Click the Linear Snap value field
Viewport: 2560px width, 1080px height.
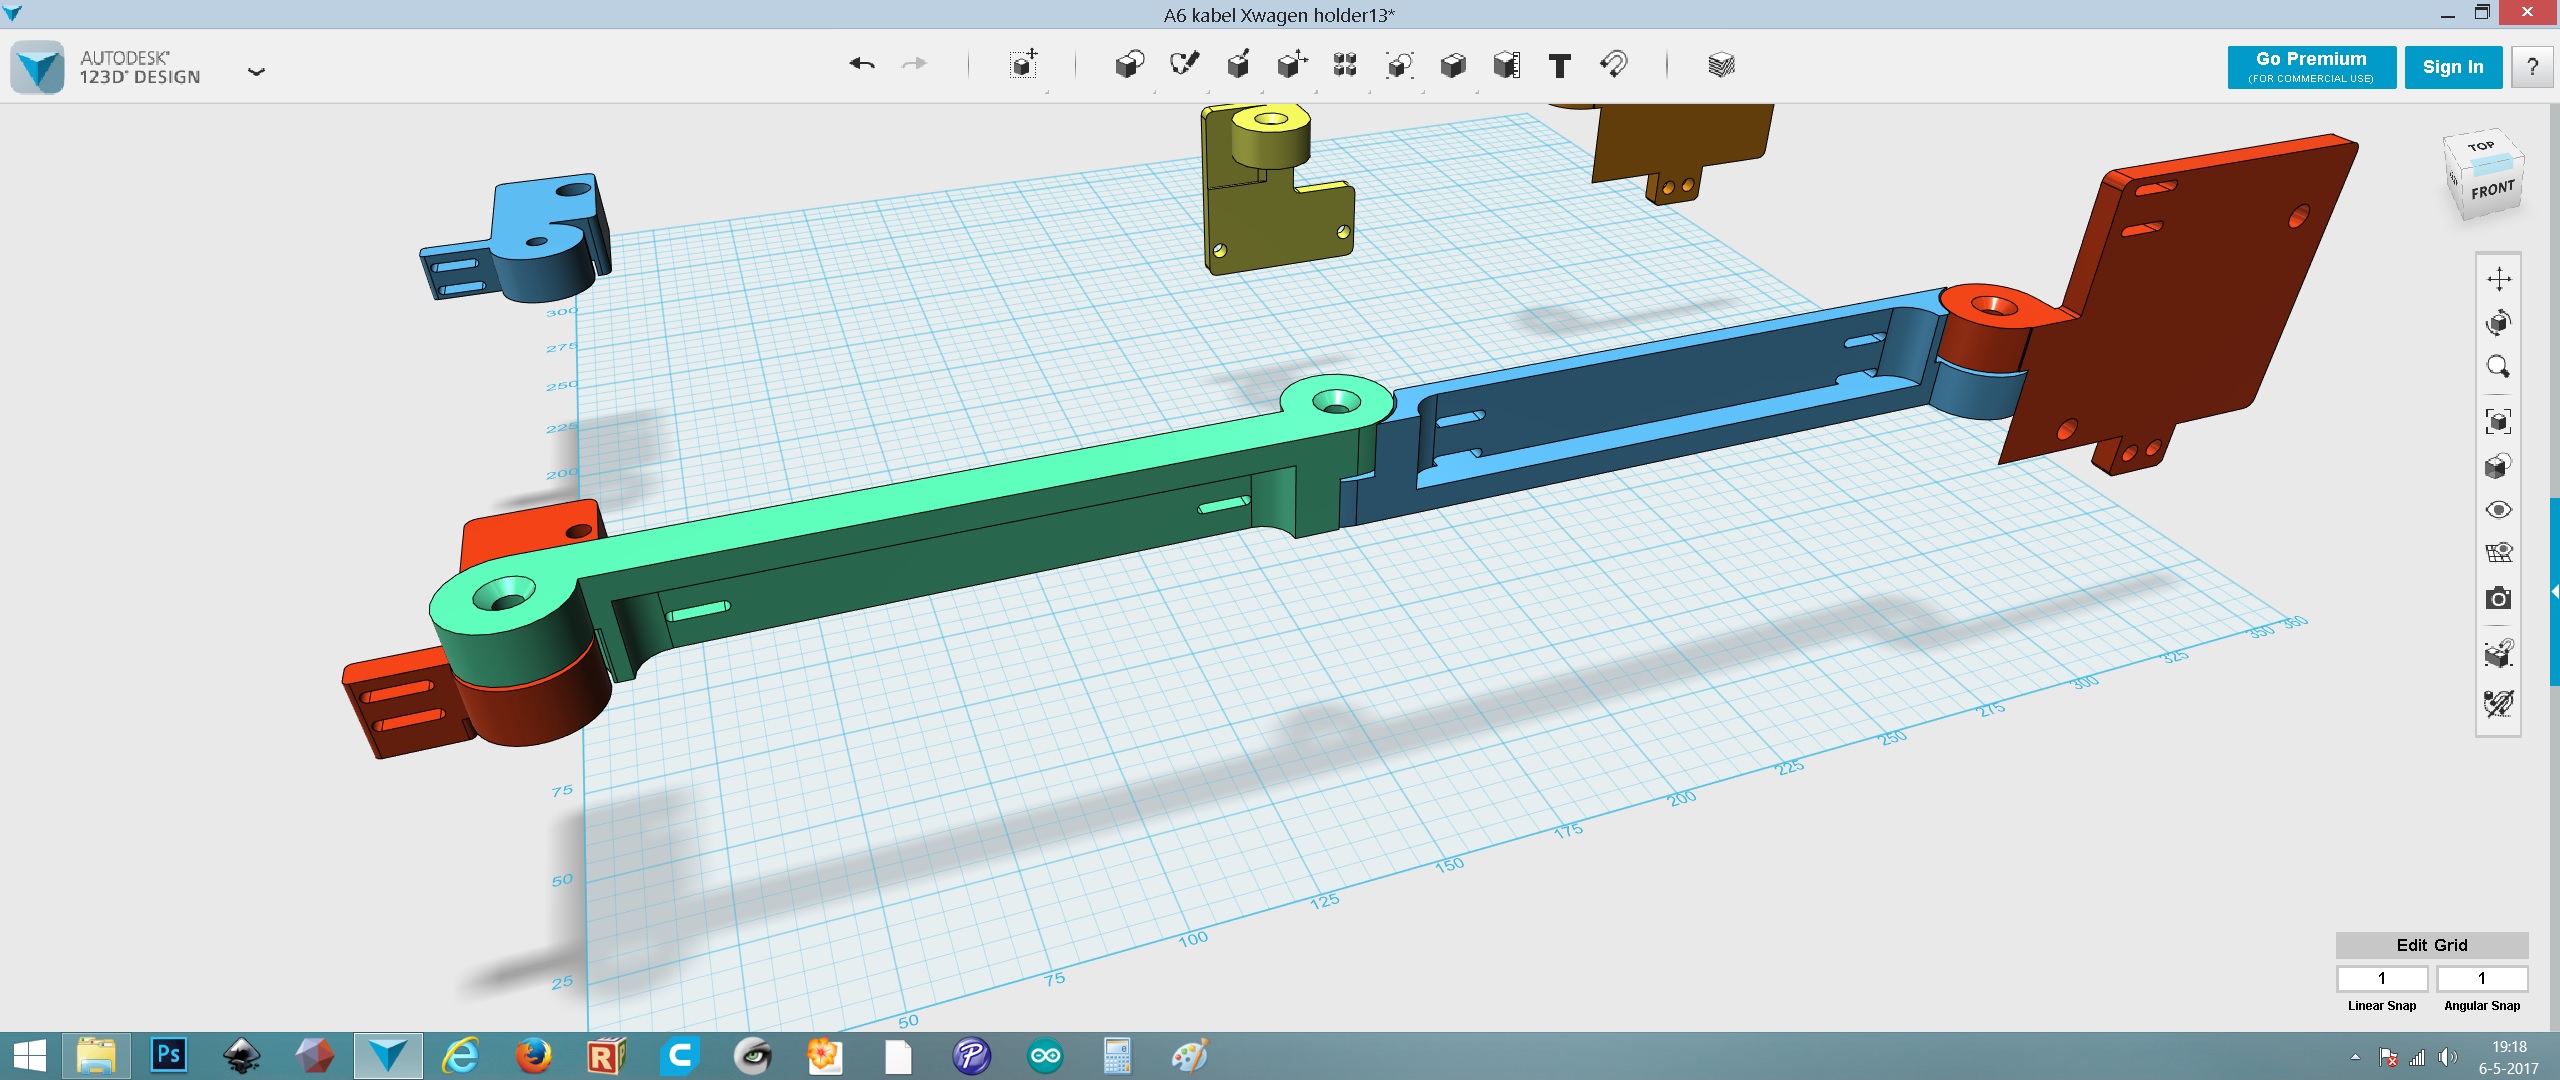click(2382, 978)
